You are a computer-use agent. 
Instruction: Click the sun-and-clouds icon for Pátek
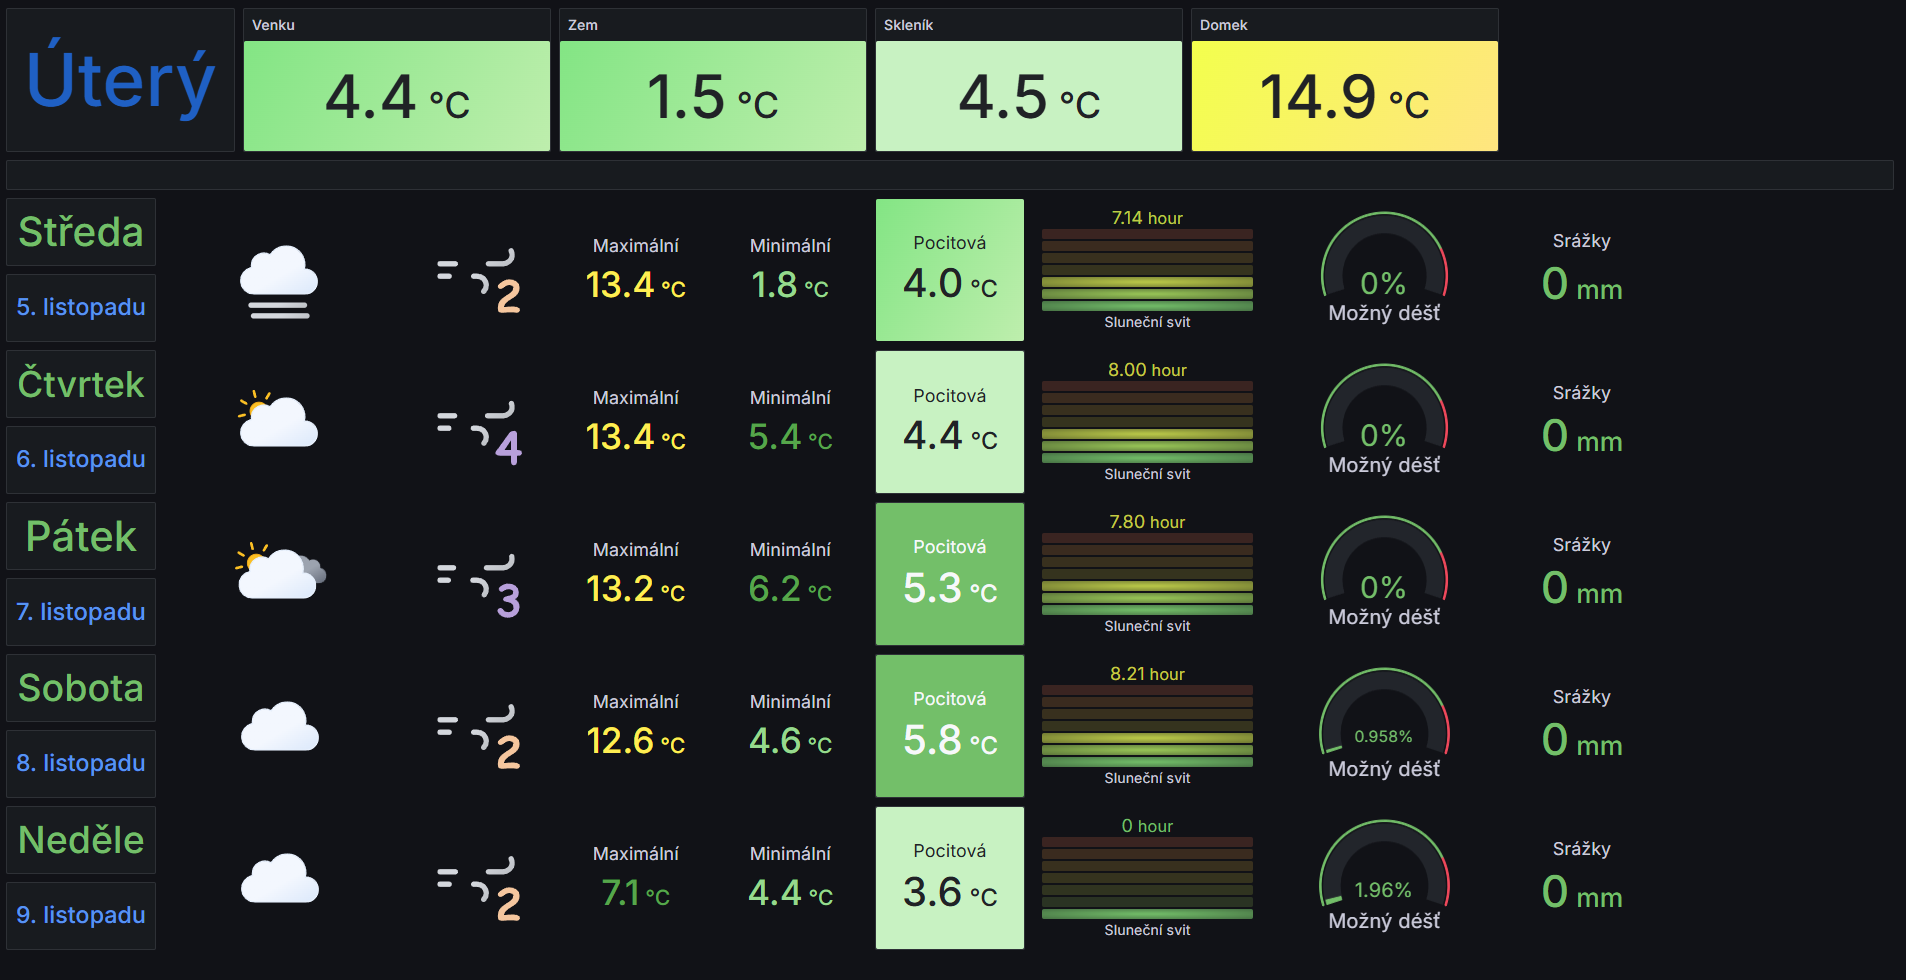pyautogui.click(x=280, y=572)
